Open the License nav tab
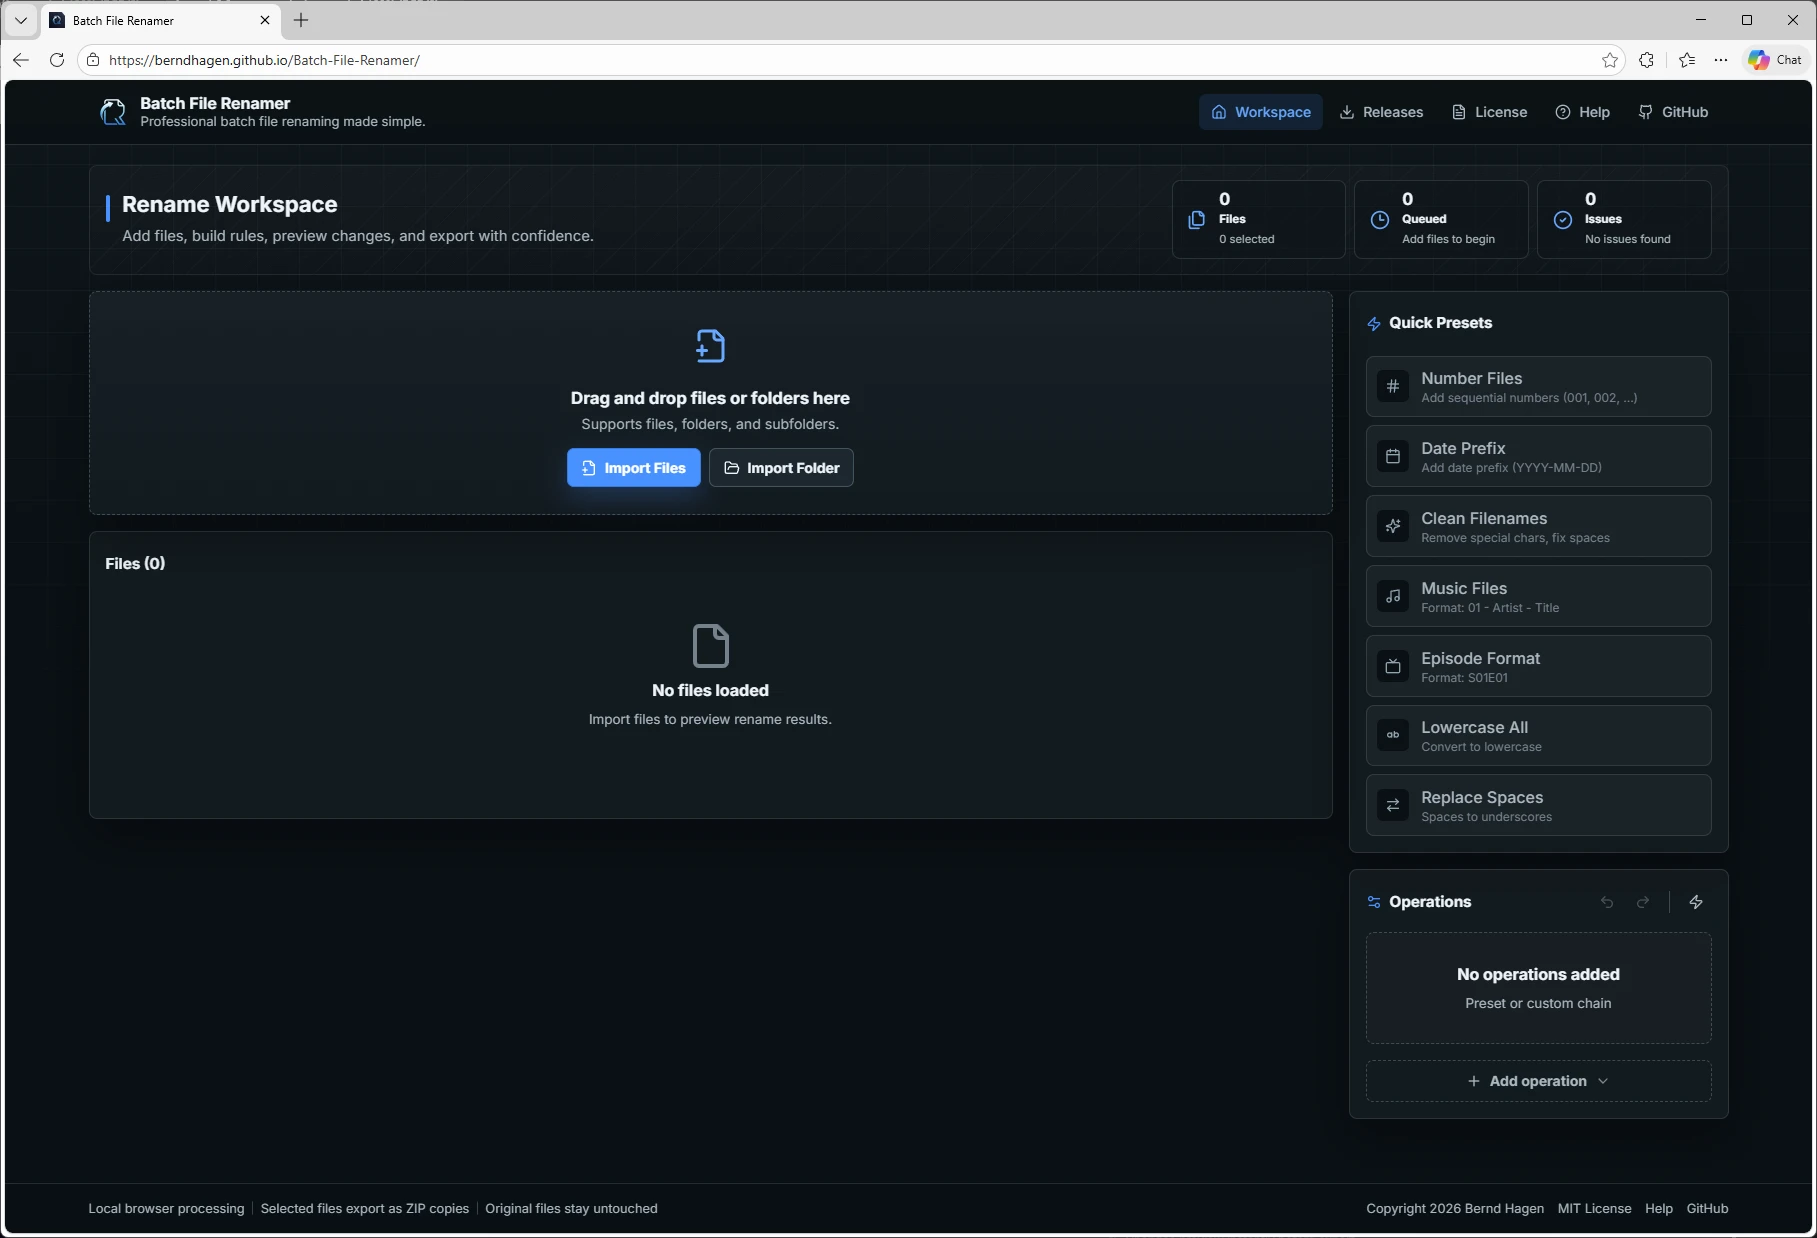This screenshot has width=1817, height=1238. click(1489, 112)
